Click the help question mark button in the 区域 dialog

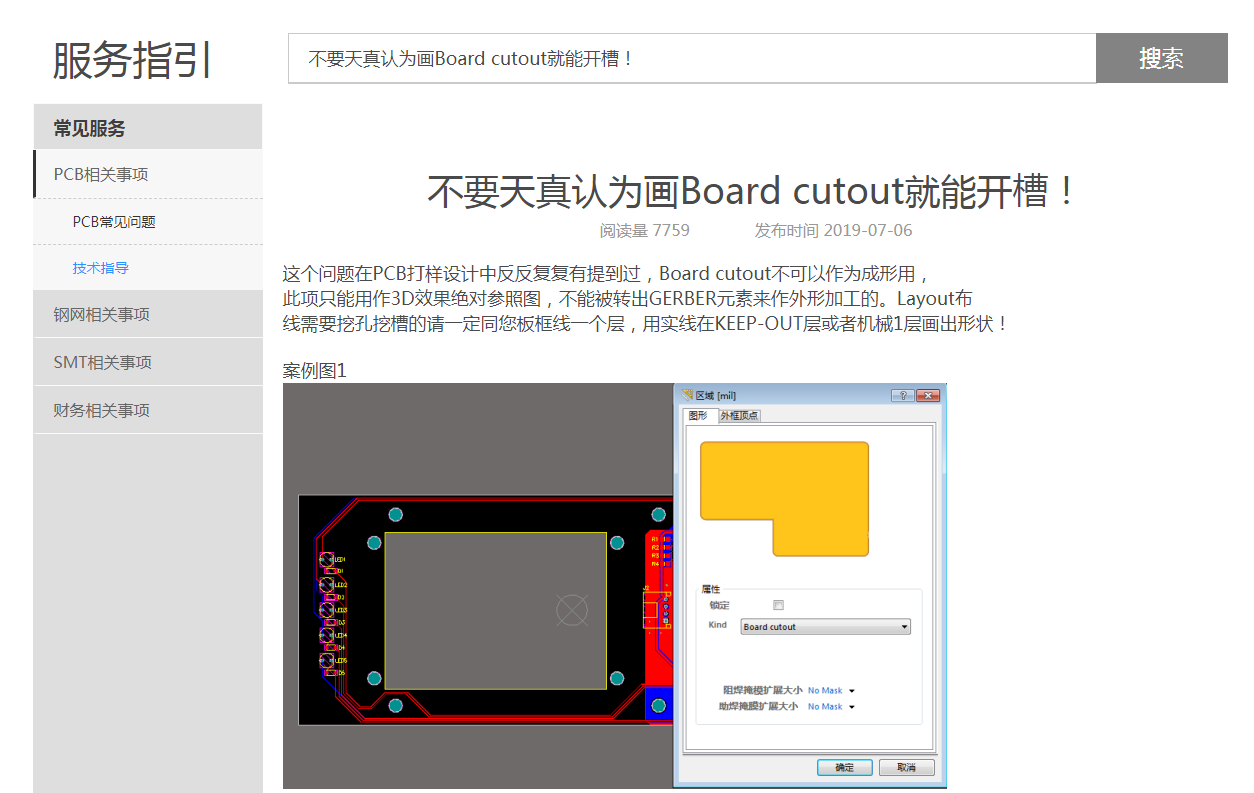(902, 396)
